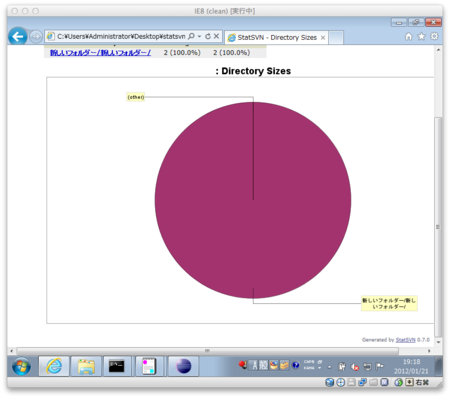Open the IME pad icon
Screen dimensions: 450x398
(x=274, y=366)
